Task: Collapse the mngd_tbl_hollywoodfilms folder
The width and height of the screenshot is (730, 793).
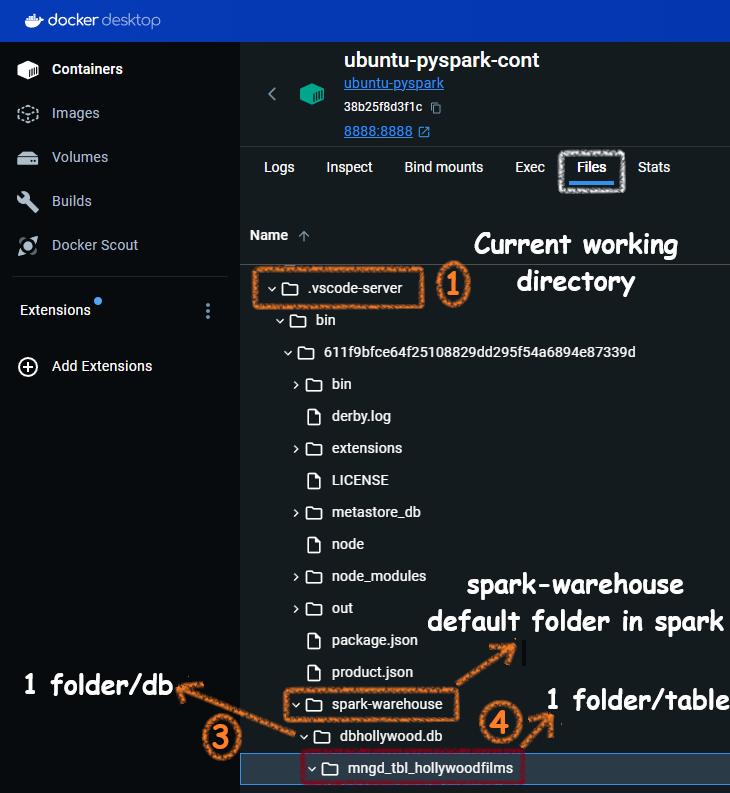Action: click(312, 769)
